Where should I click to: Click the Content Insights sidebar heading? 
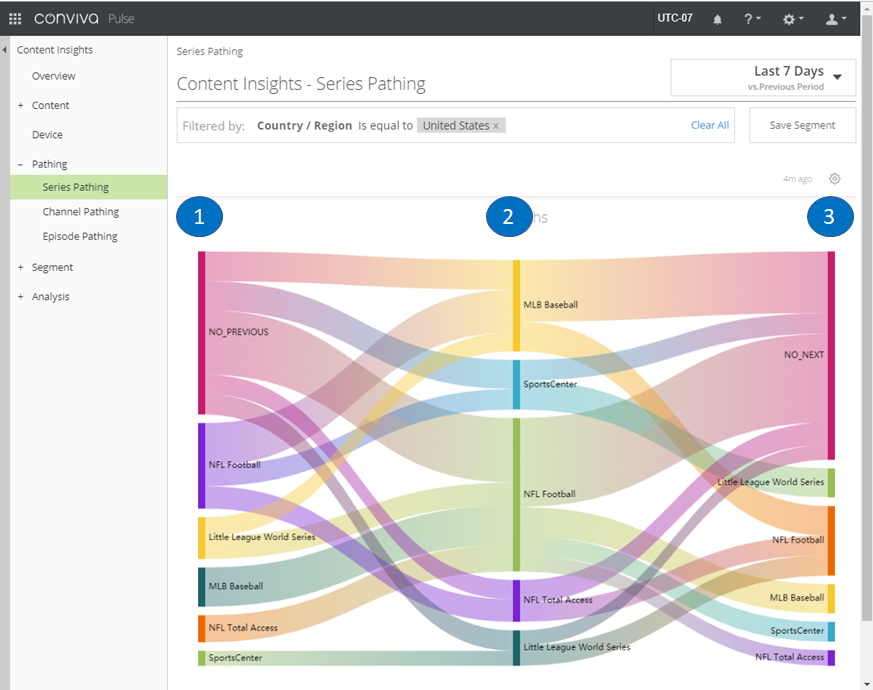55,50
